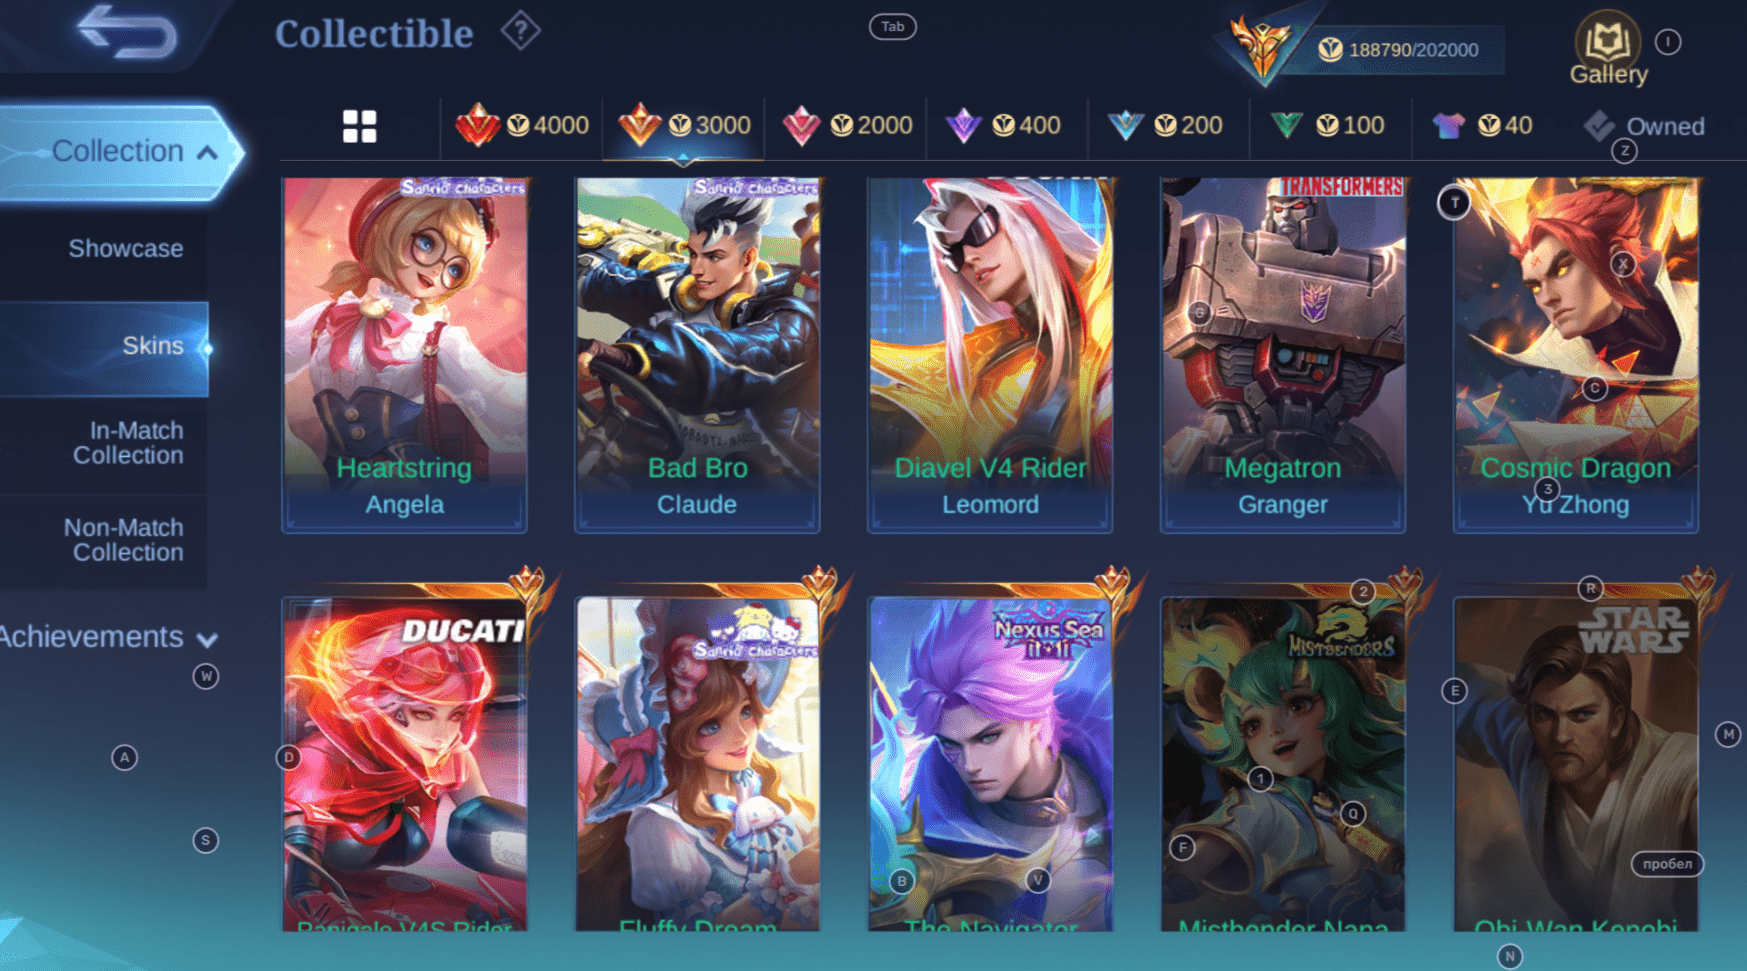Image resolution: width=1747 pixels, height=971 pixels.
Task: Expand the Achievements section
Action: click(208, 639)
